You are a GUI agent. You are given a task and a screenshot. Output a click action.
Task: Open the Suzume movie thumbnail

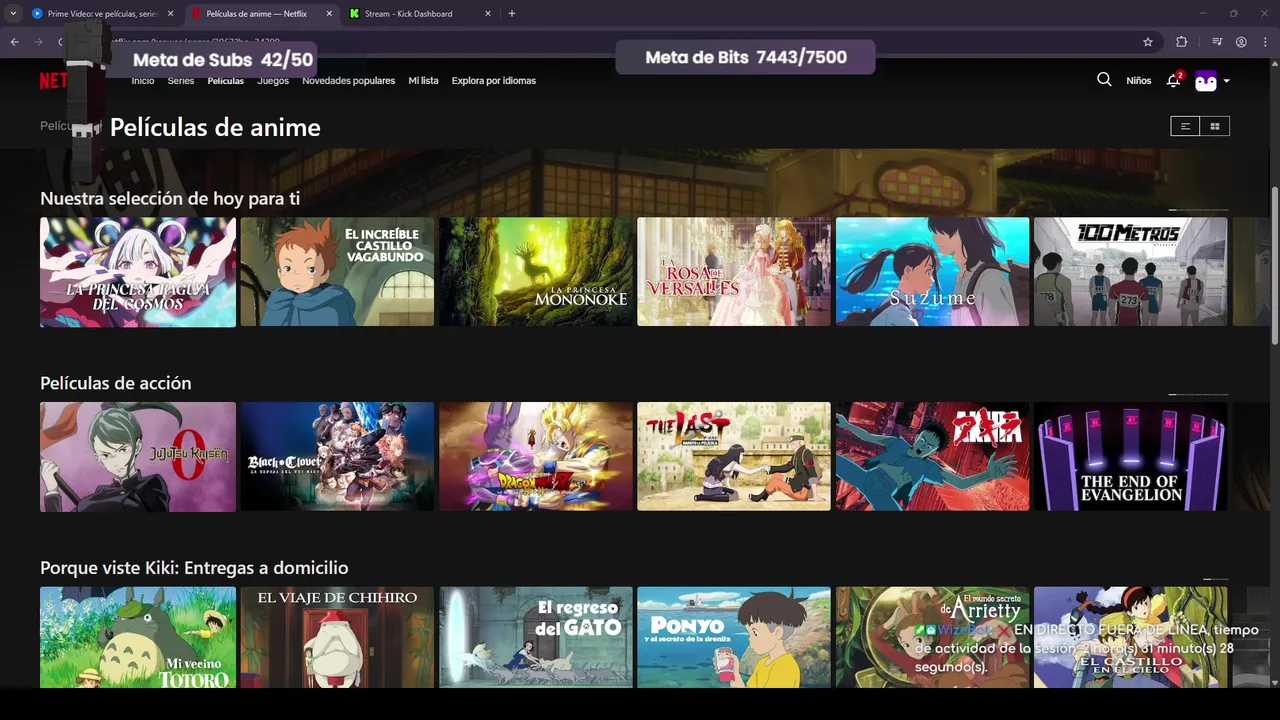click(932, 272)
